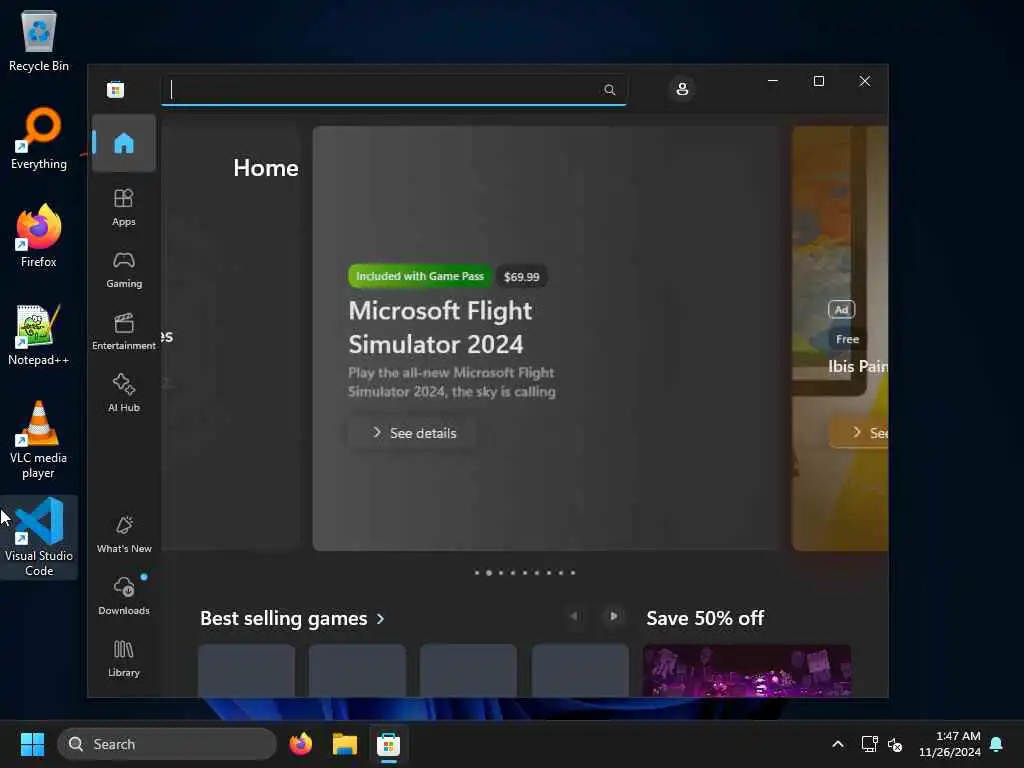
Task: Open the user account profile icon
Action: click(682, 89)
